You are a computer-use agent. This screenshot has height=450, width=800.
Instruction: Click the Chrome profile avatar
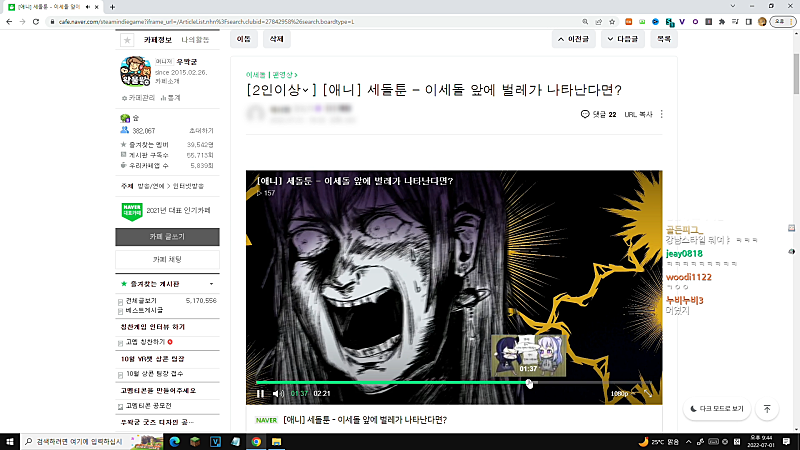click(x=762, y=21)
